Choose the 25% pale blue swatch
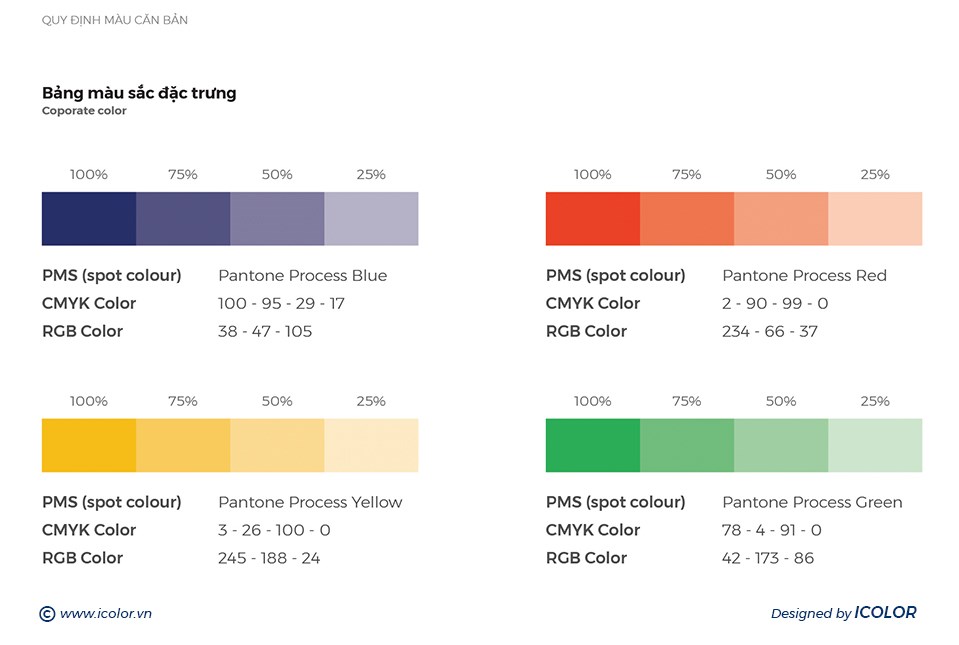The image size is (959, 645). [371, 218]
